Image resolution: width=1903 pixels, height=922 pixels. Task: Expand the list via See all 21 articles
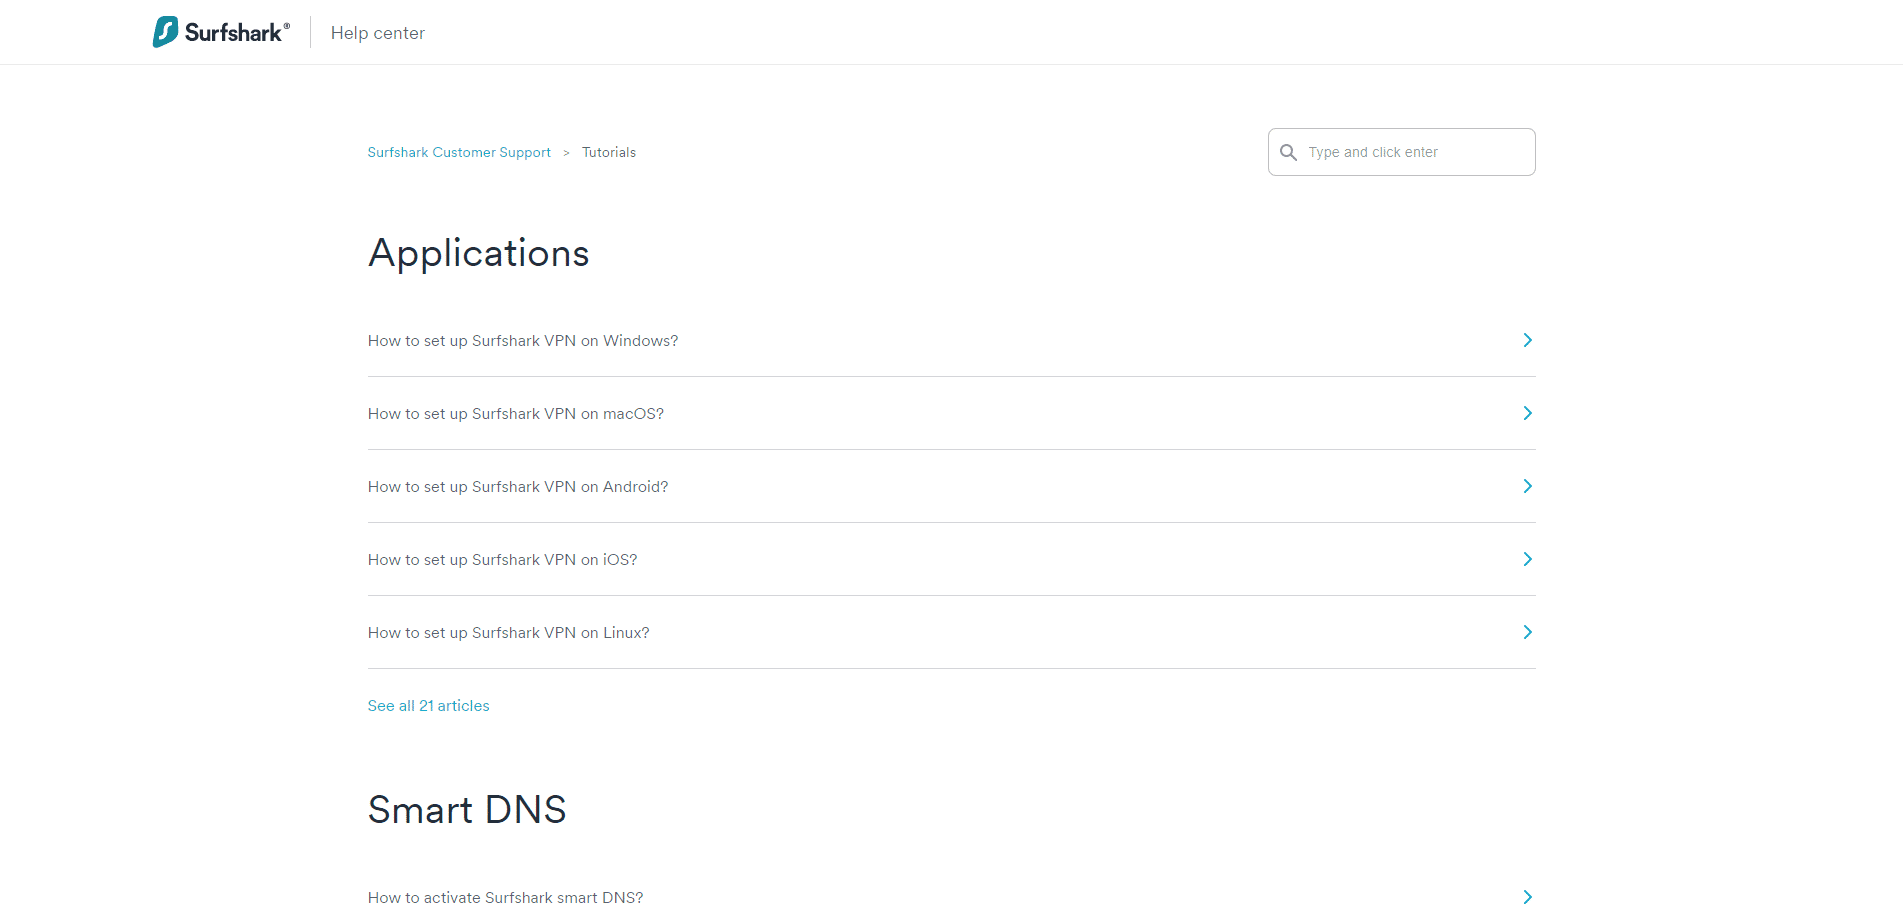(x=429, y=706)
